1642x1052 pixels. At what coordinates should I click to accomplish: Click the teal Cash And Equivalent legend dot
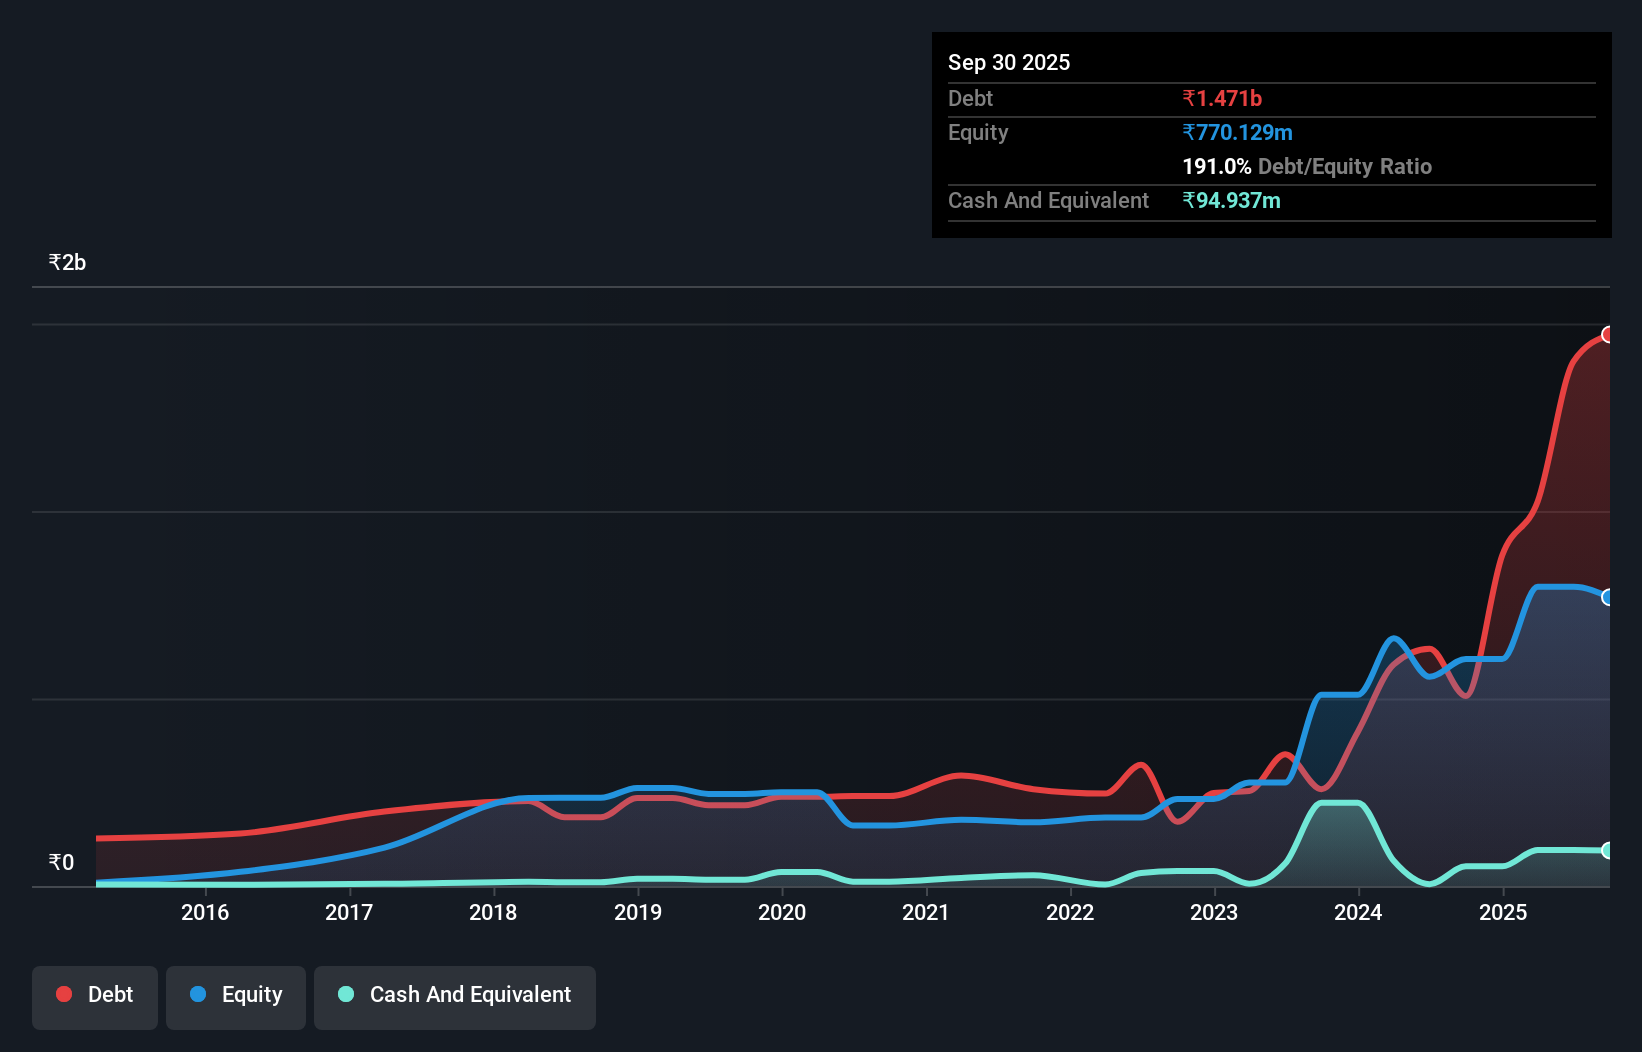345,994
